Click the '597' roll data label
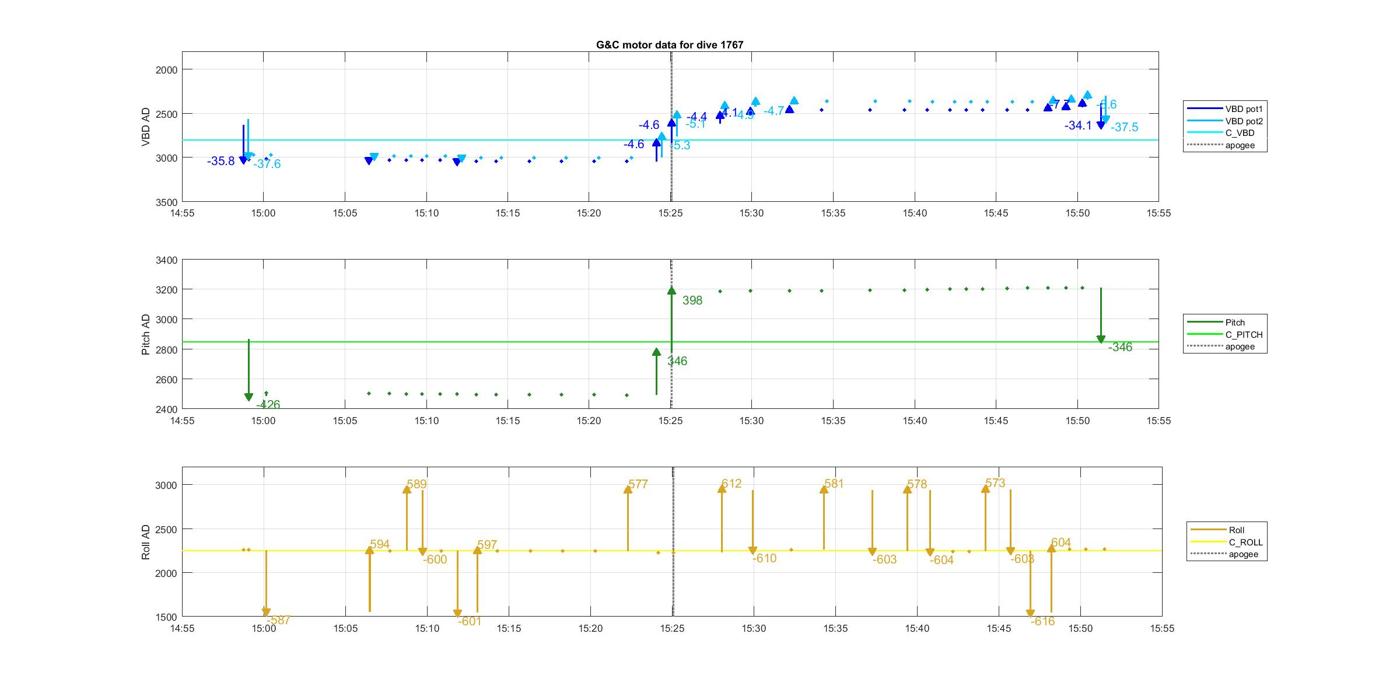The image size is (1400, 693). [487, 545]
